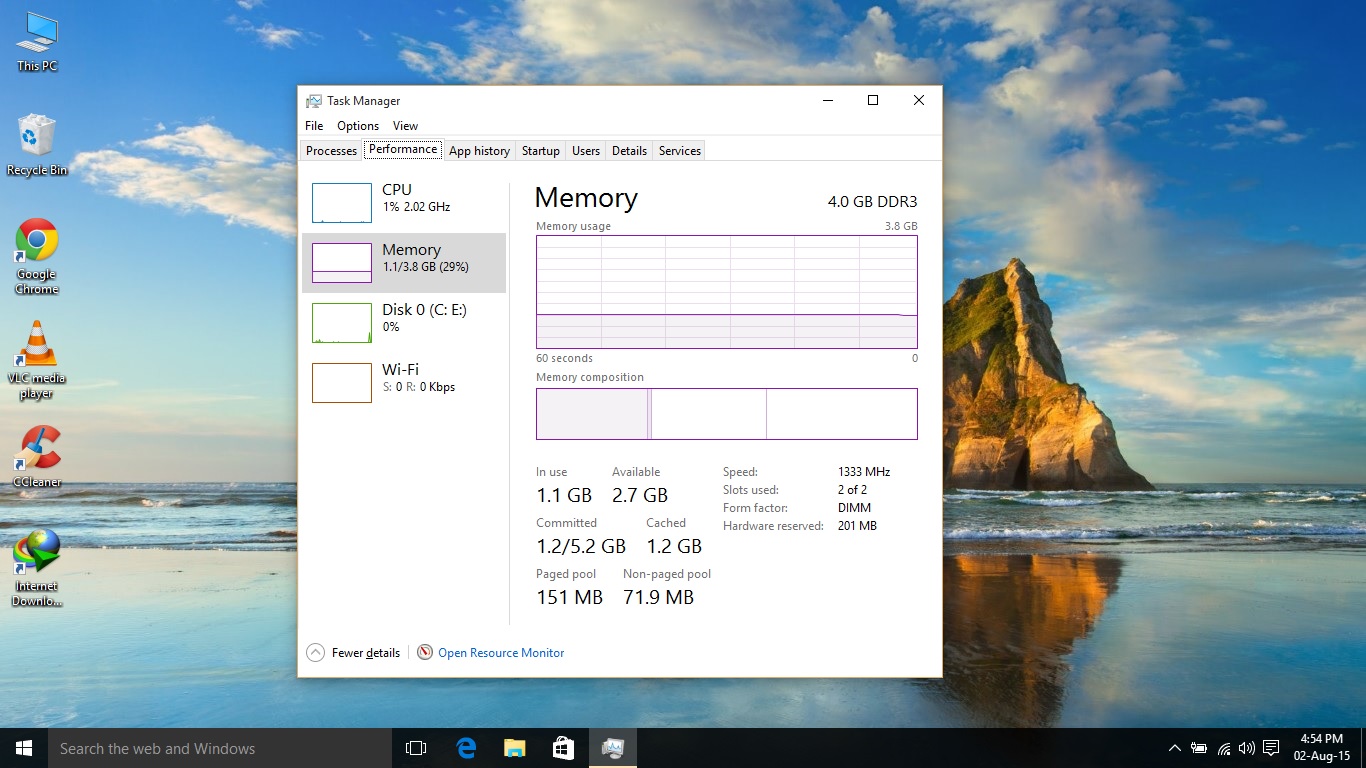Click the '4.0 GB DDR3' label
Viewport: 1366px width, 768px height.
872,201
